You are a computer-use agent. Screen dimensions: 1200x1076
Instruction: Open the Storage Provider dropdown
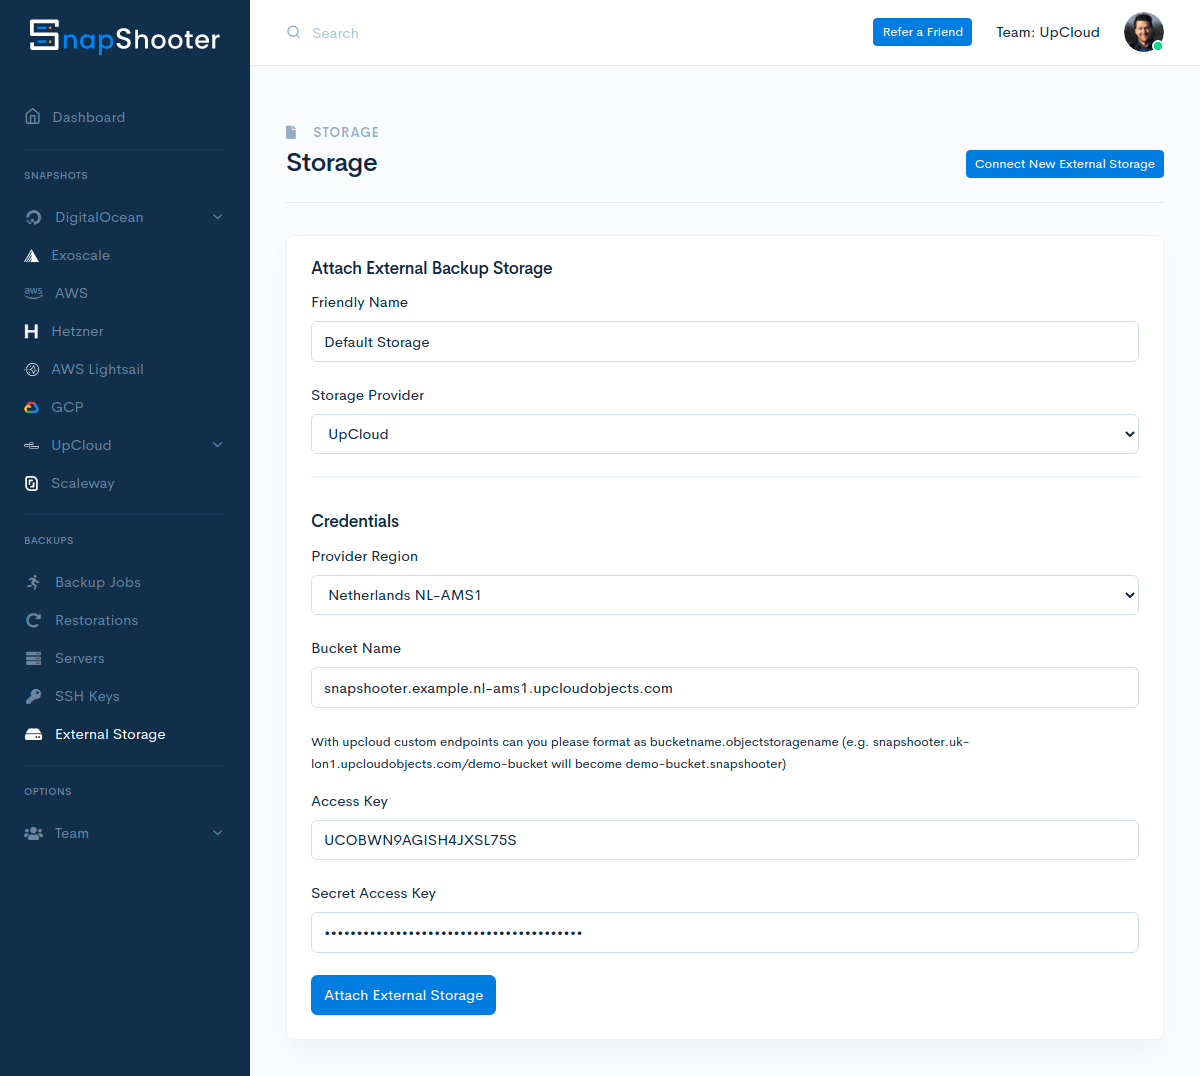(x=724, y=434)
